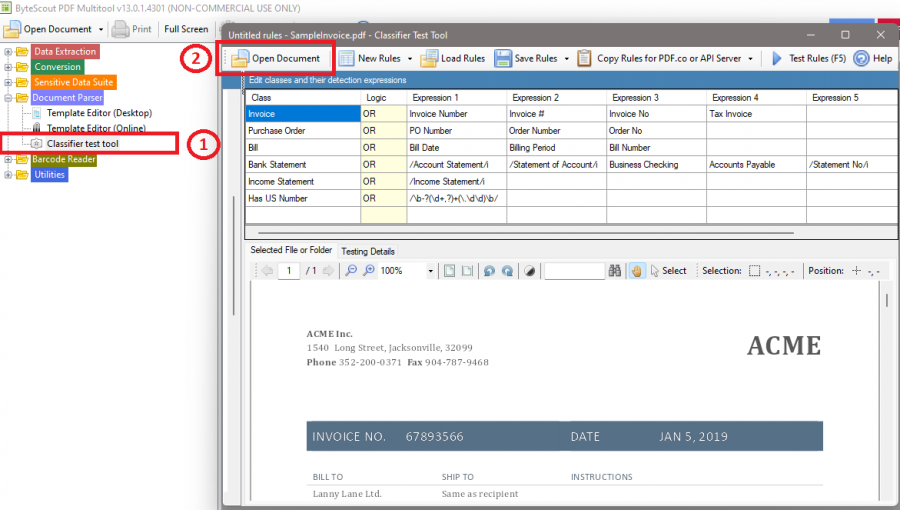The image size is (900, 510).
Task: Click Test Rules (F5) play icon
Action: point(777,59)
